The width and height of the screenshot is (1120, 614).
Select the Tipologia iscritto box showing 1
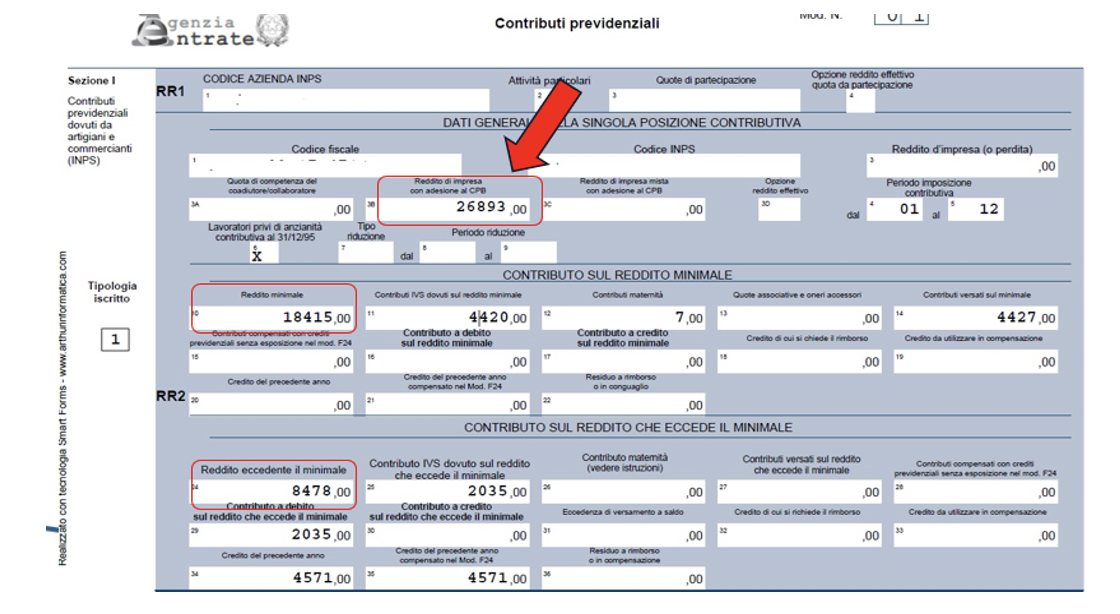(x=115, y=340)
